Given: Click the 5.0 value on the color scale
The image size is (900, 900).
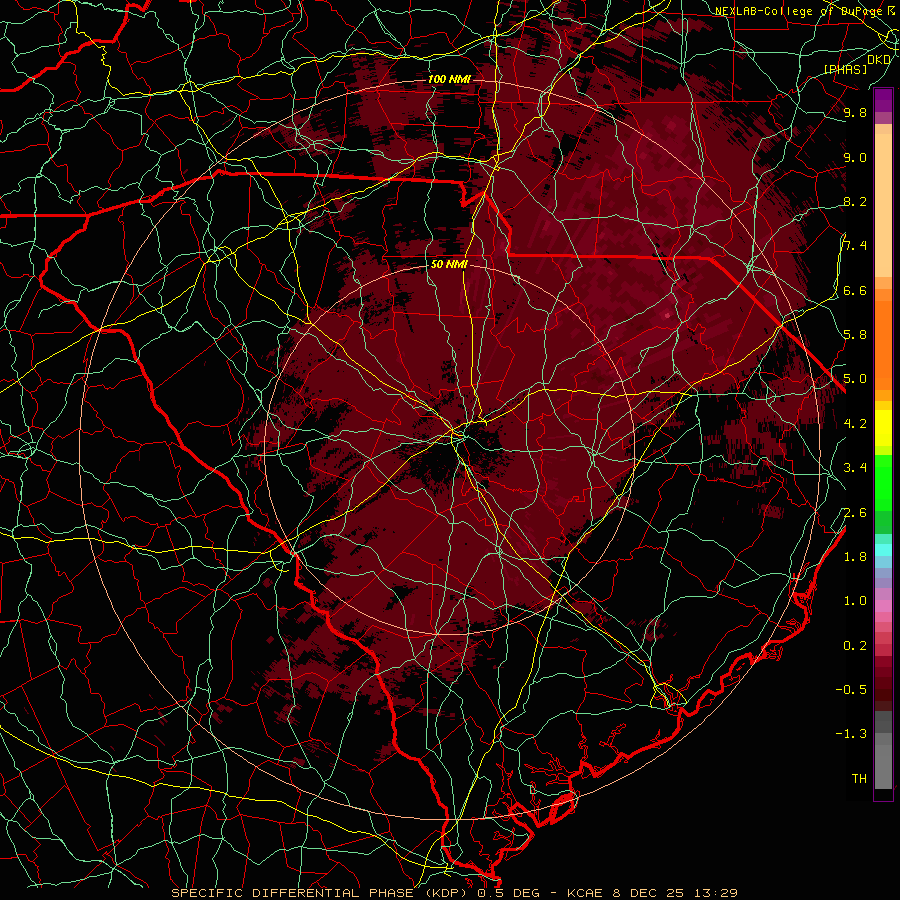Looking at the screenshot, I should pos(855,379).
